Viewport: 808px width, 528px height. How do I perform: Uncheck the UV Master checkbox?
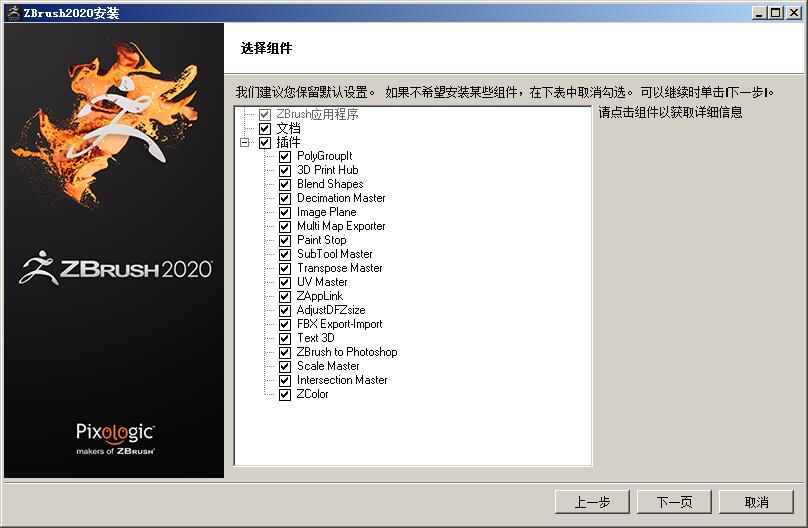[x=285, y=282]
